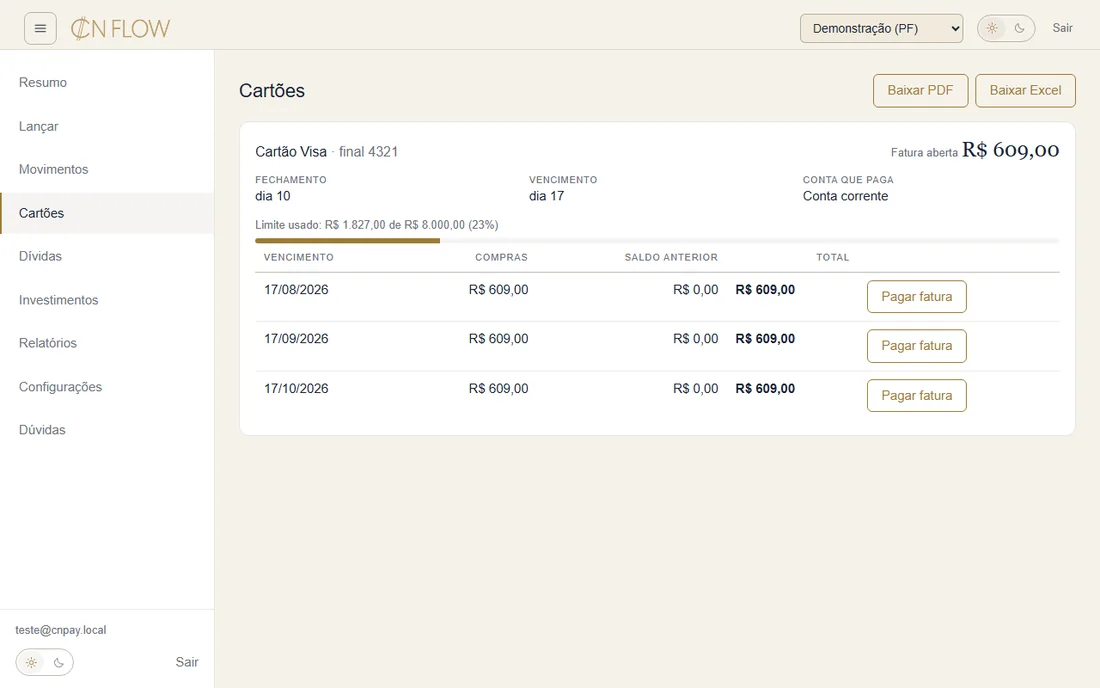The height and width of the screenshot is (688, 1100).
Task: Click the Total column header
Action: tap(833, 257)
